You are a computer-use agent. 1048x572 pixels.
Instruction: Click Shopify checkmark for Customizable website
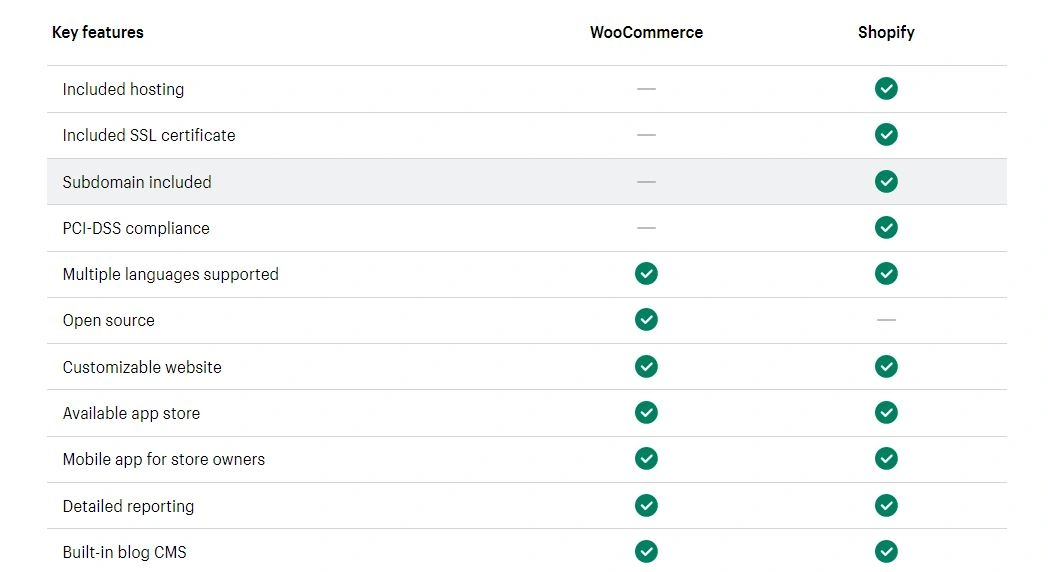coord(886,366)
